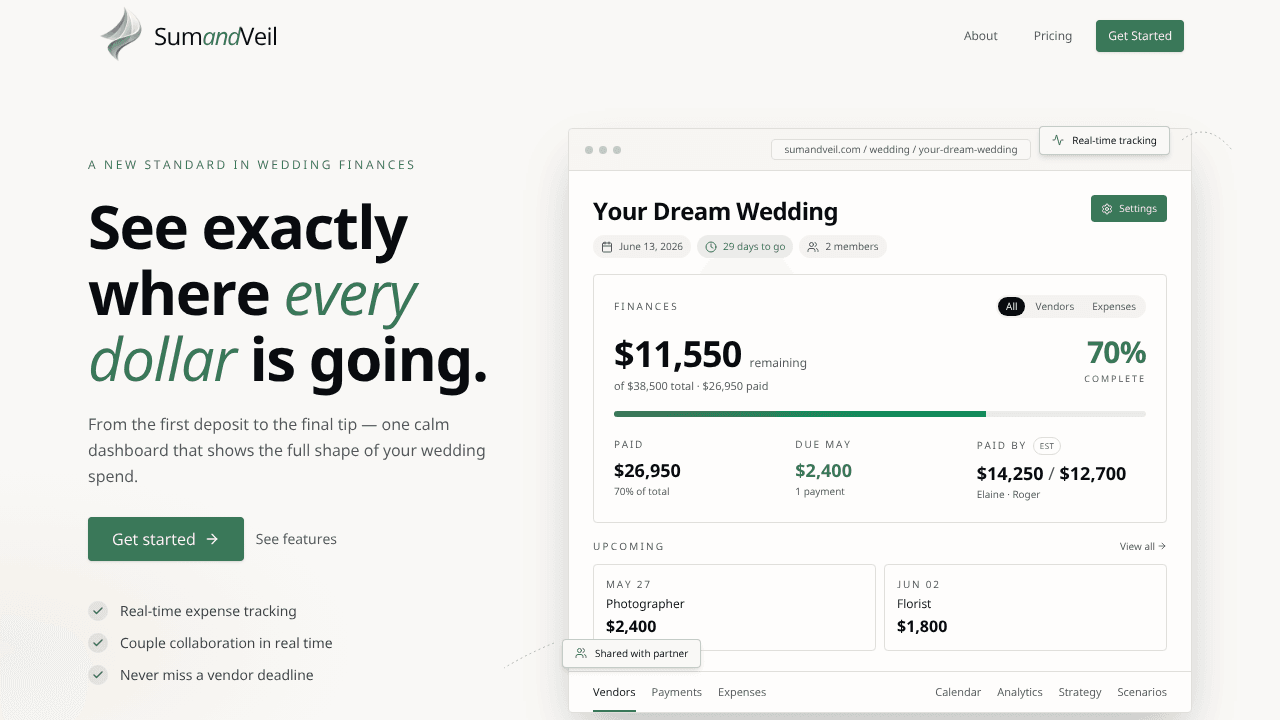Viewport: 1280px width, 720px height.
Task: Click the calendar icon beside June 13, 2026
Action: point(607,247)
